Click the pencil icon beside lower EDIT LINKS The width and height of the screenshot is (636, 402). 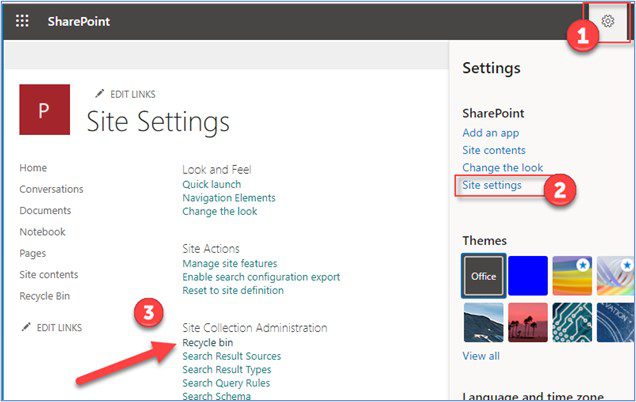(26, 327)
